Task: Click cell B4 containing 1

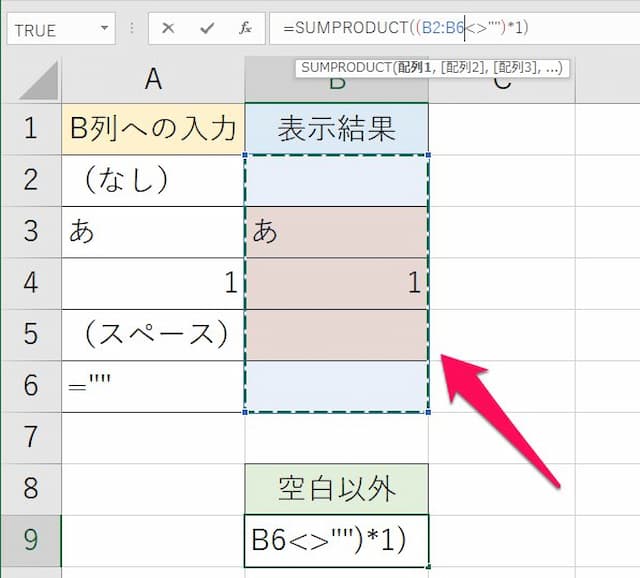Action: pyautogui.click(x=337, y=283)
